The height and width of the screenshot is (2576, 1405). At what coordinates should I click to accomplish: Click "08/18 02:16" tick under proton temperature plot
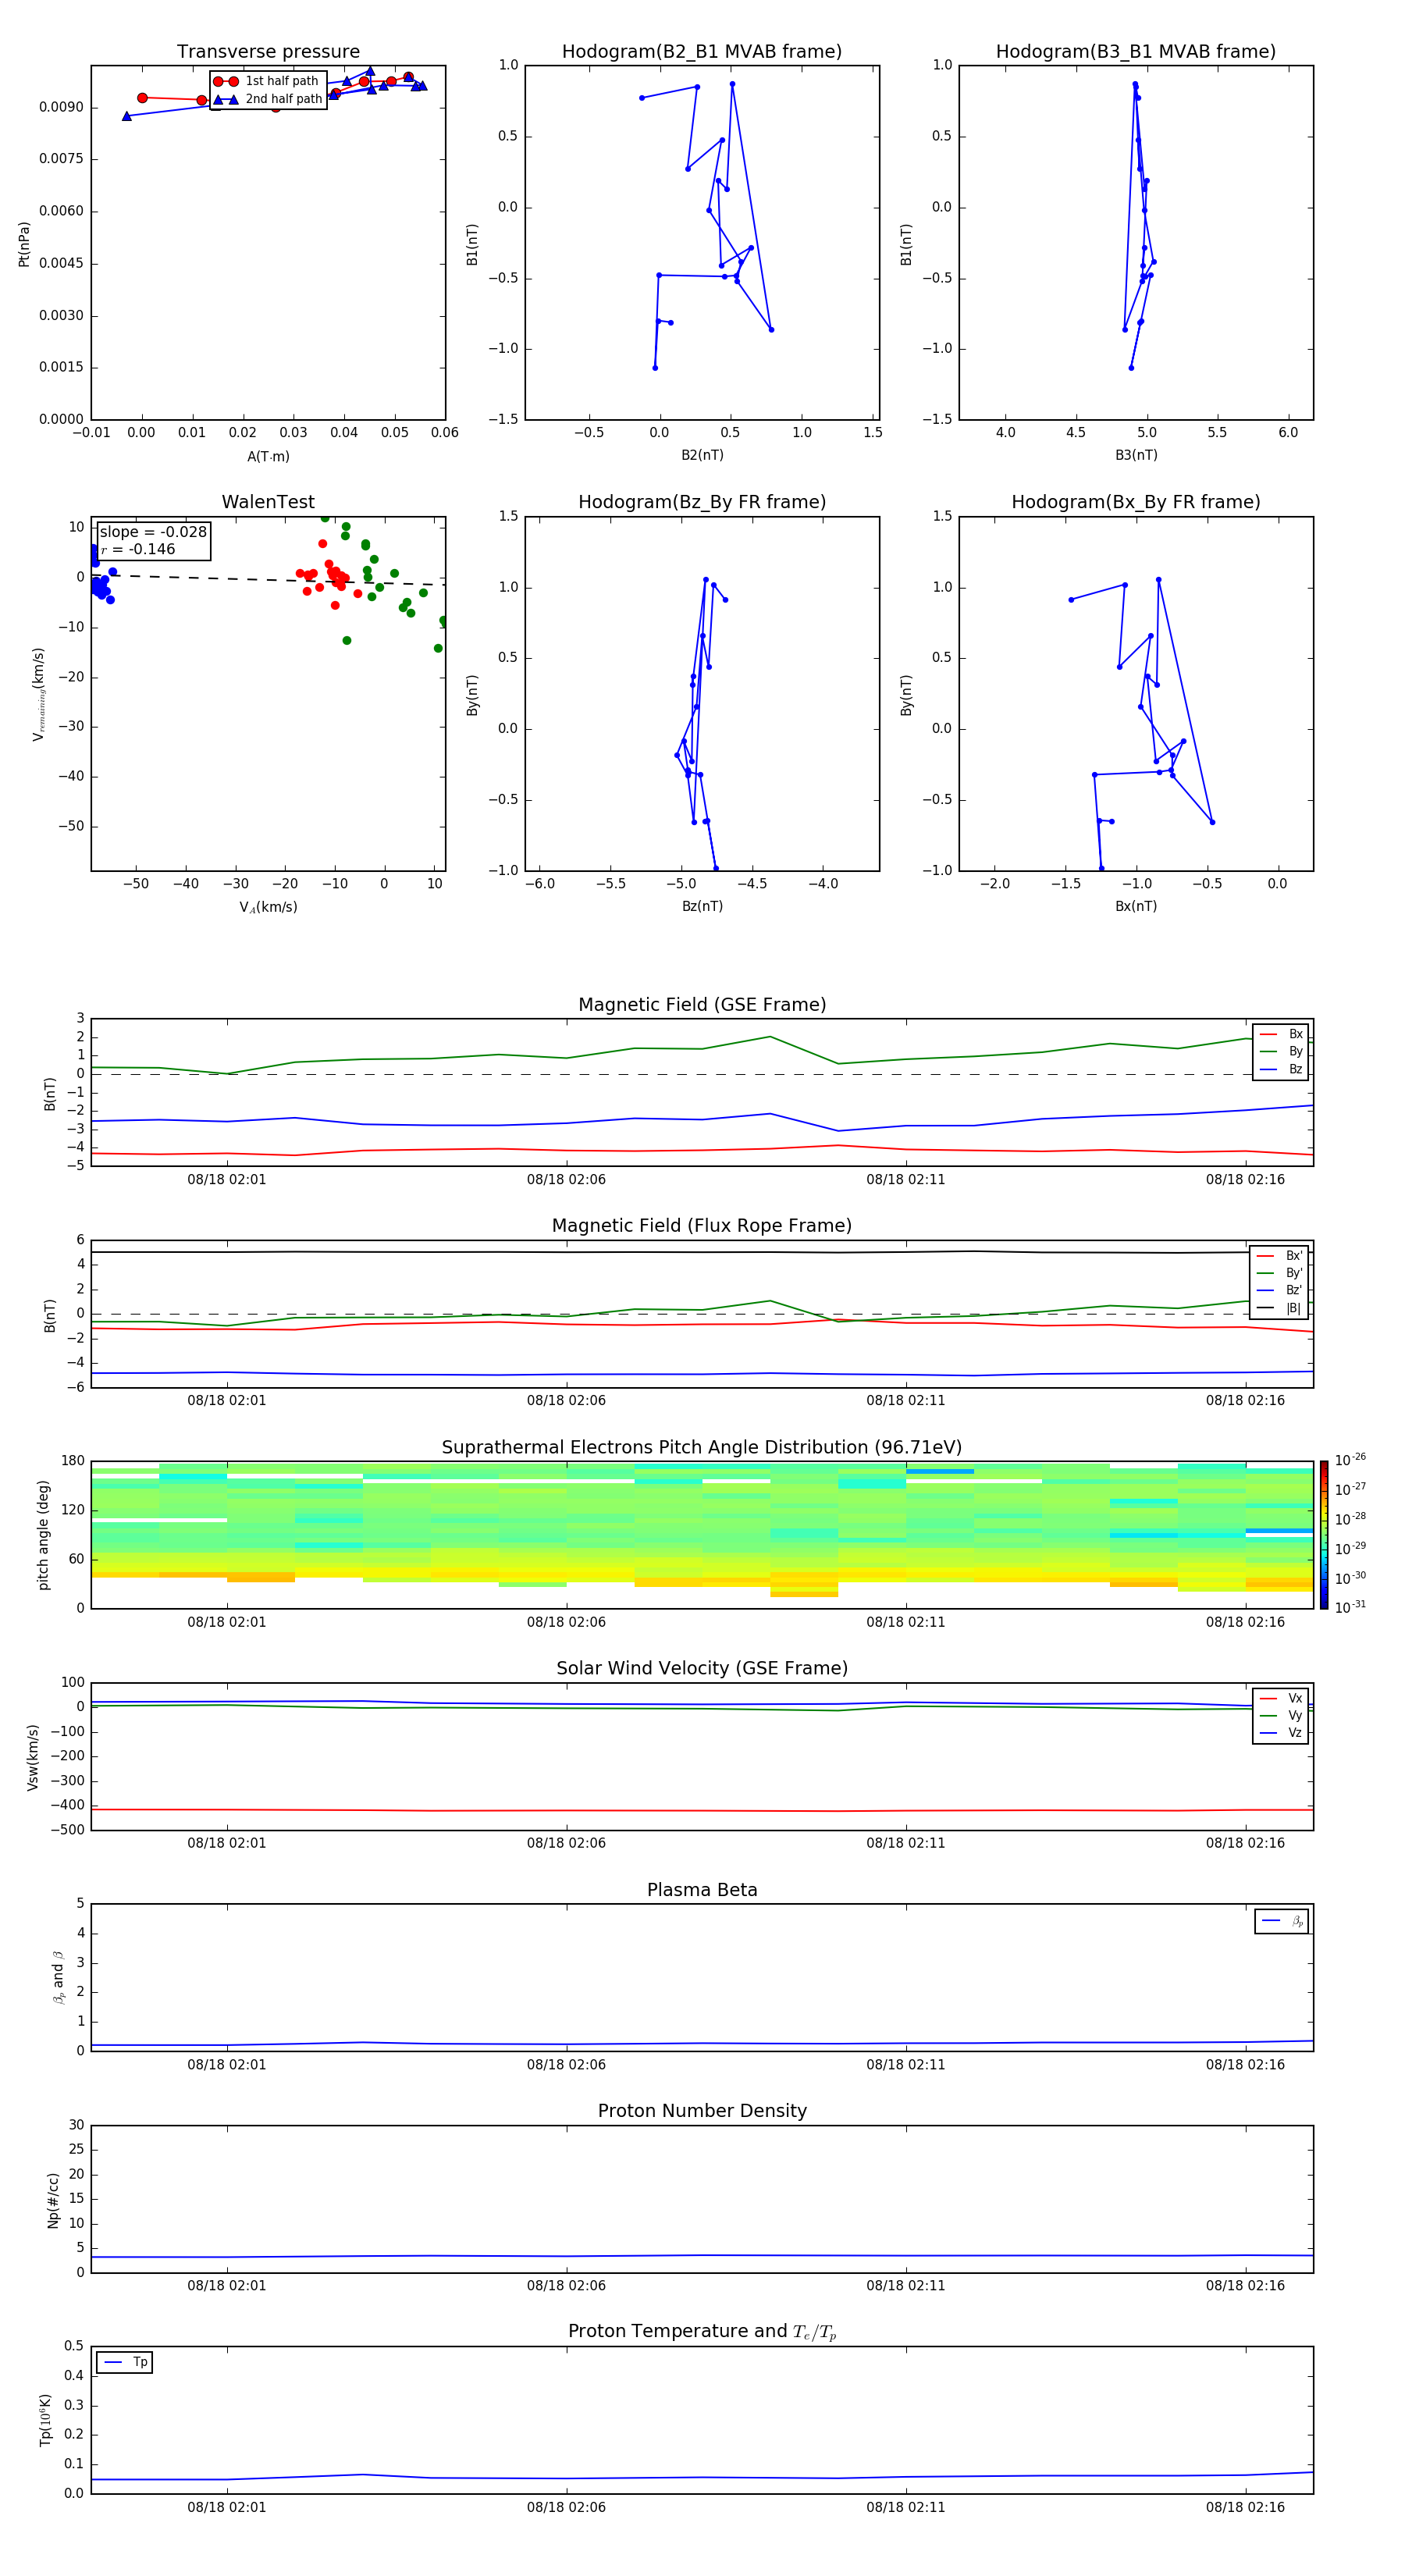1245,2507
